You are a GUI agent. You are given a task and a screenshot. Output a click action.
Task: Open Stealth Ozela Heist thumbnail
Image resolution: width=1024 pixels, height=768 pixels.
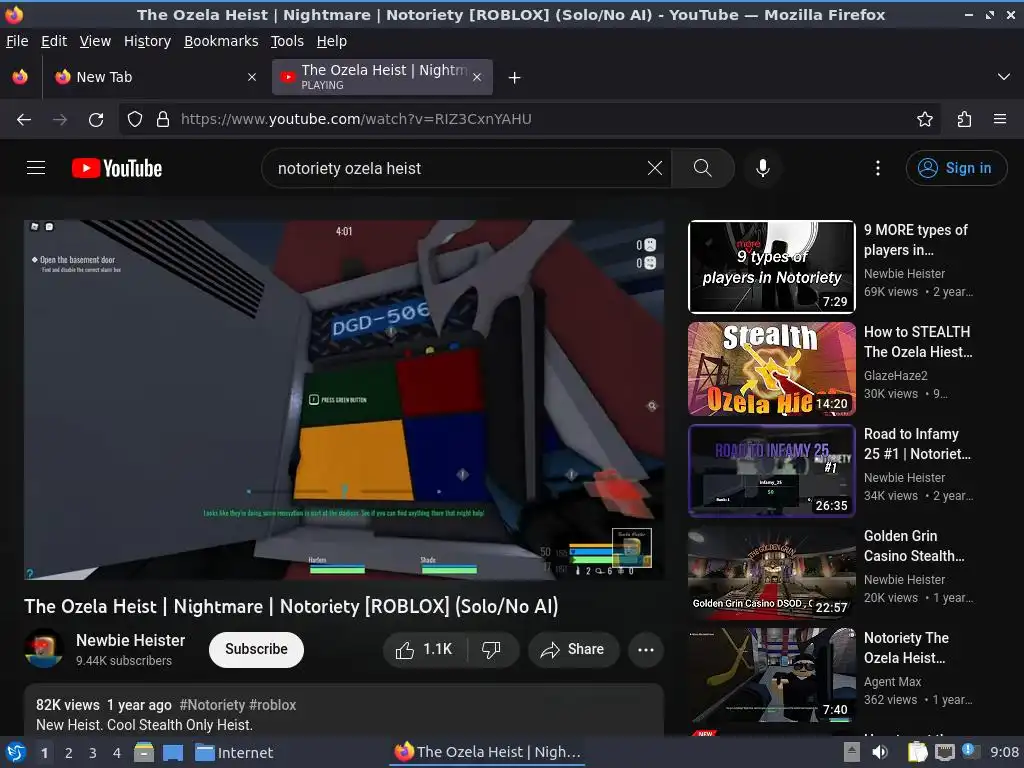[x=771, y=369]
